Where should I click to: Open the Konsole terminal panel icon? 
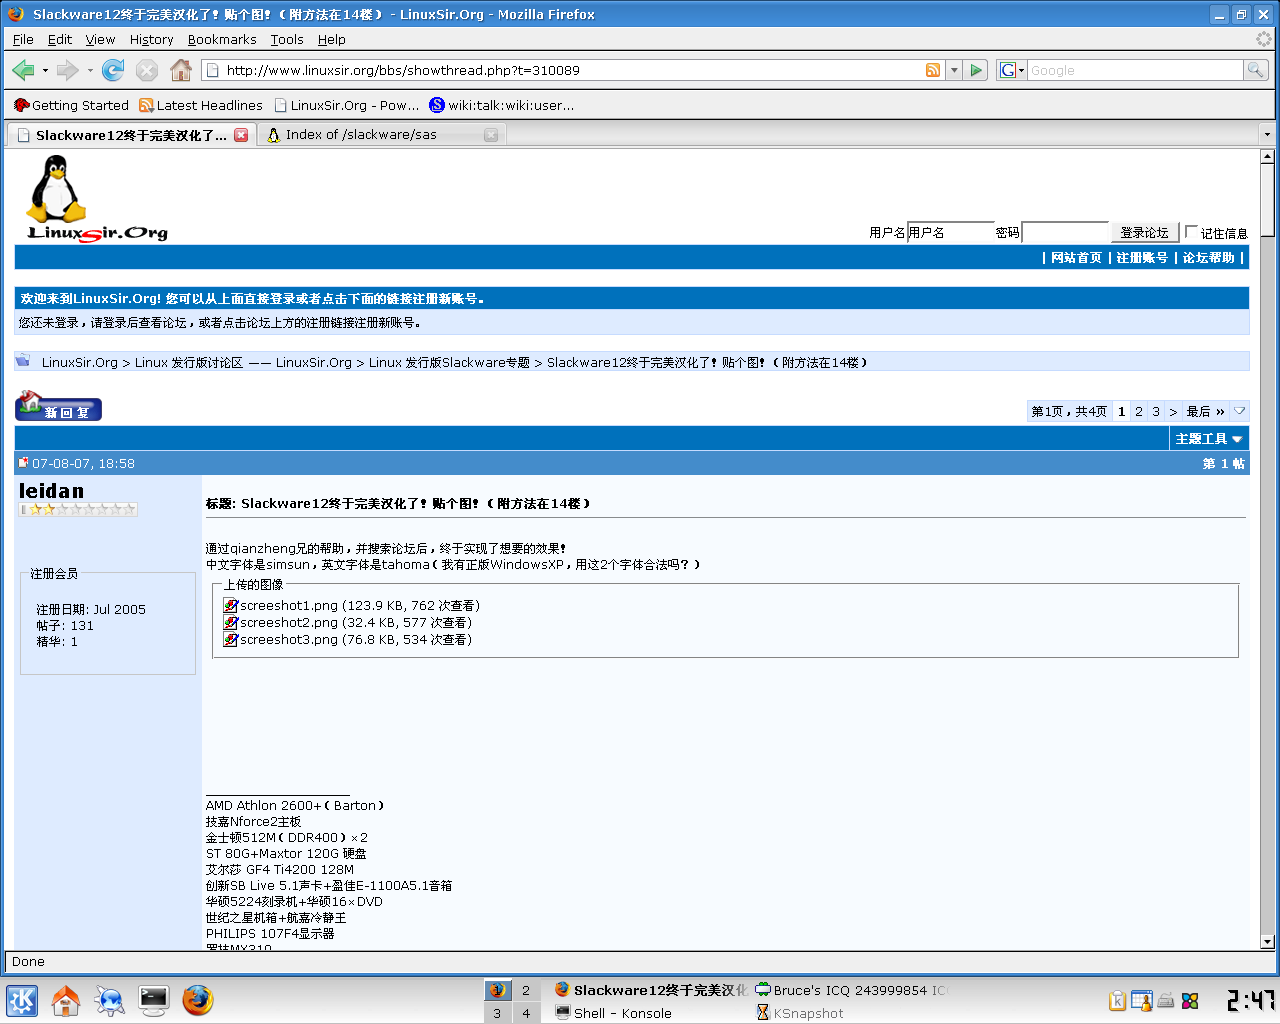(x=154, y=1000)
